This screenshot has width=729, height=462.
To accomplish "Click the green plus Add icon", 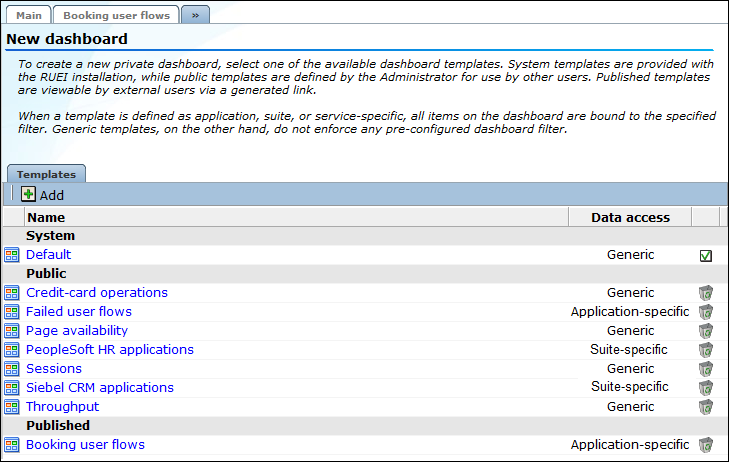I will 28,194.
